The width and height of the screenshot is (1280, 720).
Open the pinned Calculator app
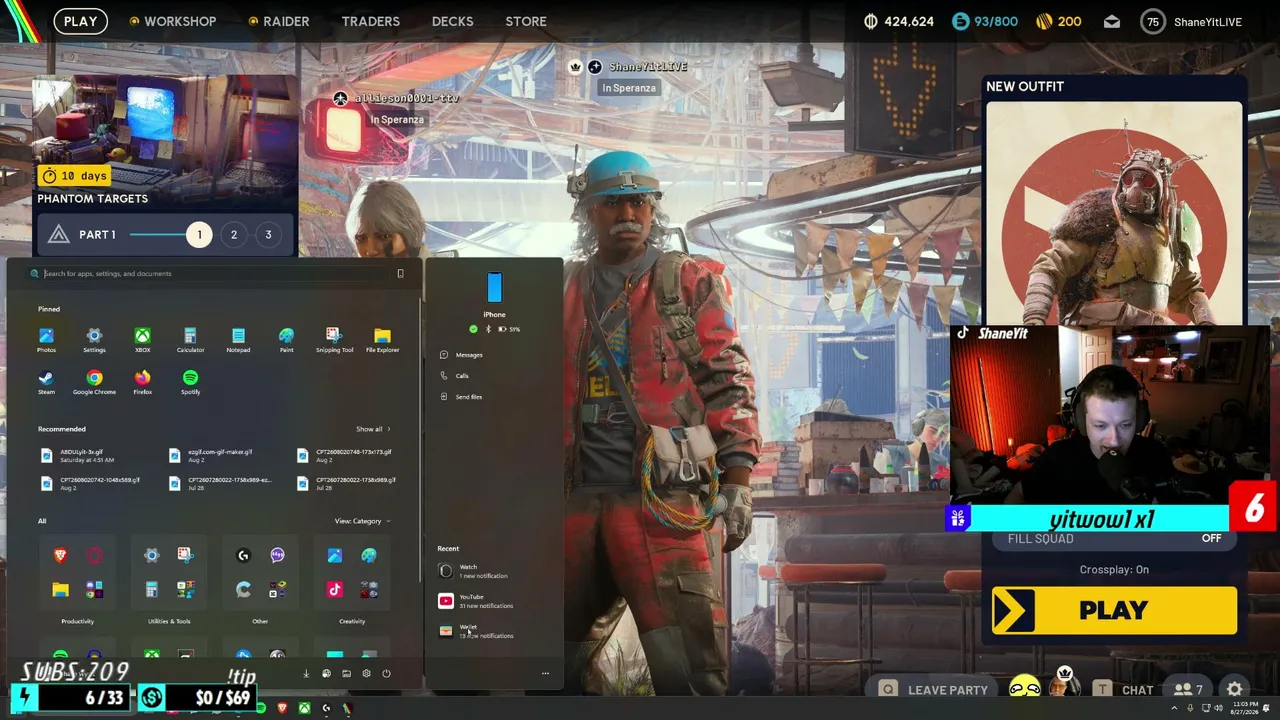coord(190,339)
